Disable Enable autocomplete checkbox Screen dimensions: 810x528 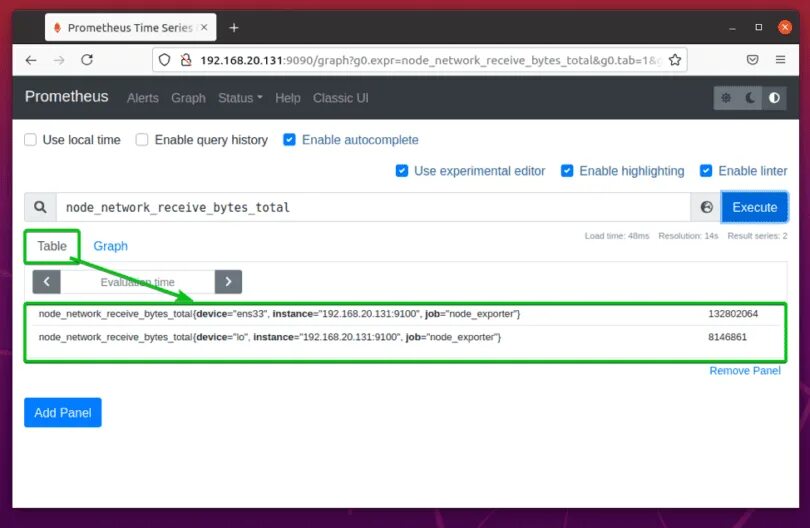(x=289, y=139)
